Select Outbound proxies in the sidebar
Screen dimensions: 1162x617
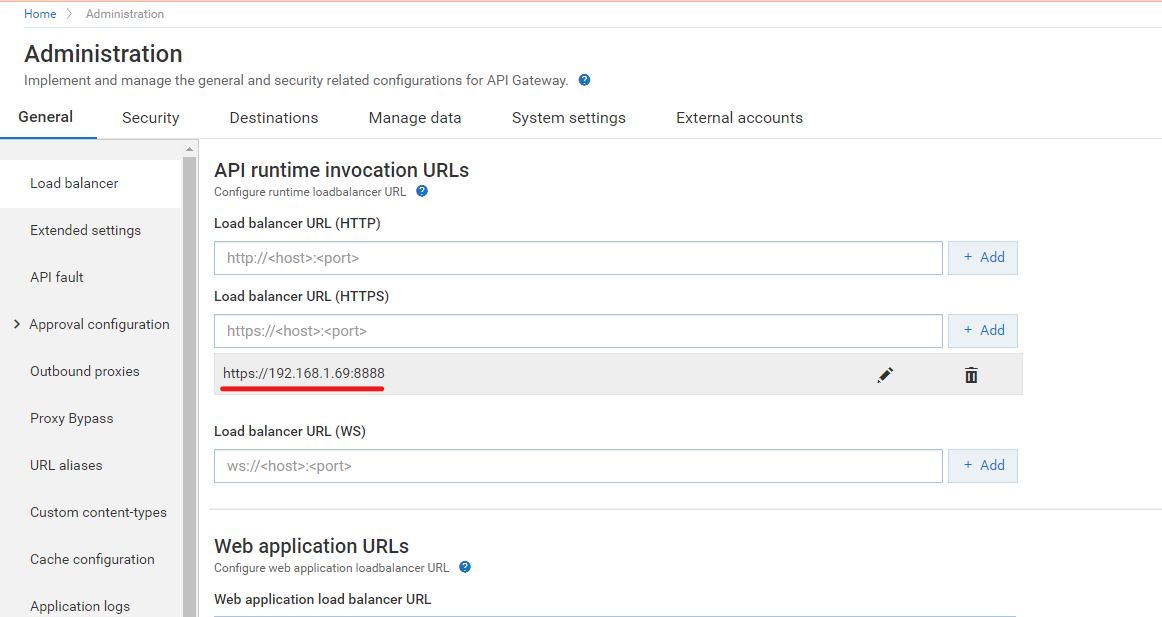coord(85,371)
